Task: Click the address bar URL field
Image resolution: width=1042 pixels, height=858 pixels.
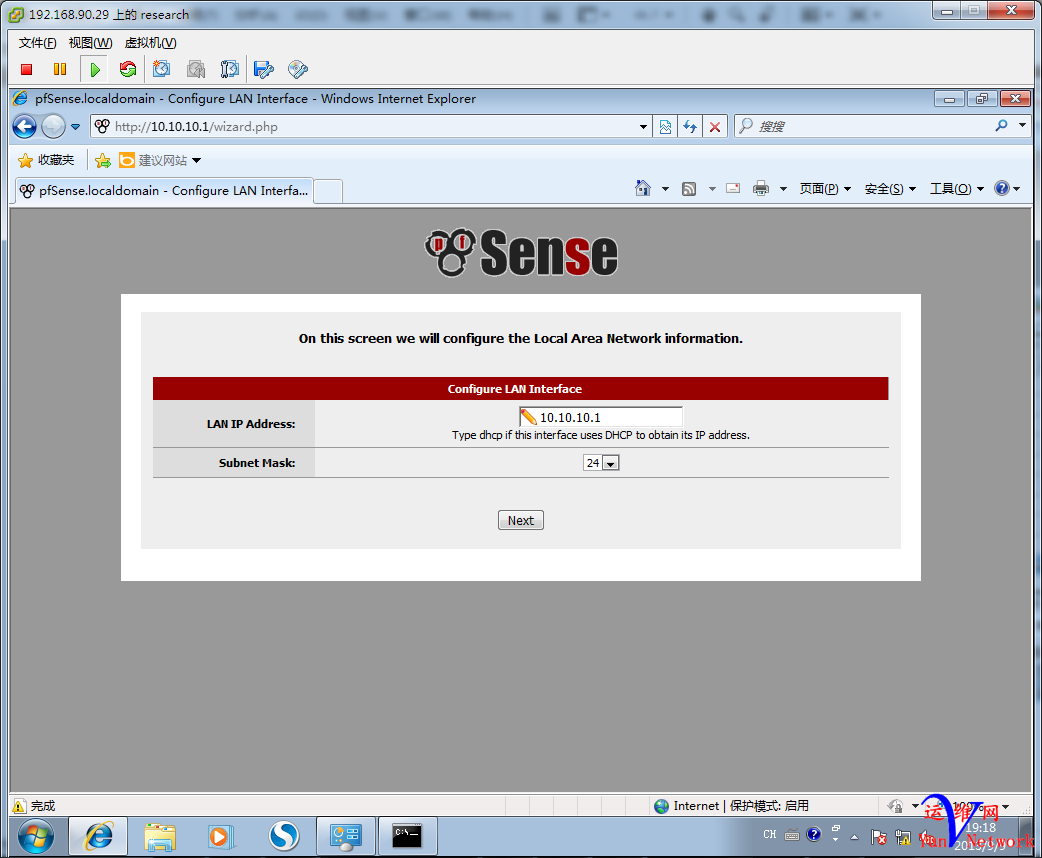Action: pyautogui.click(x=372, y=126)
